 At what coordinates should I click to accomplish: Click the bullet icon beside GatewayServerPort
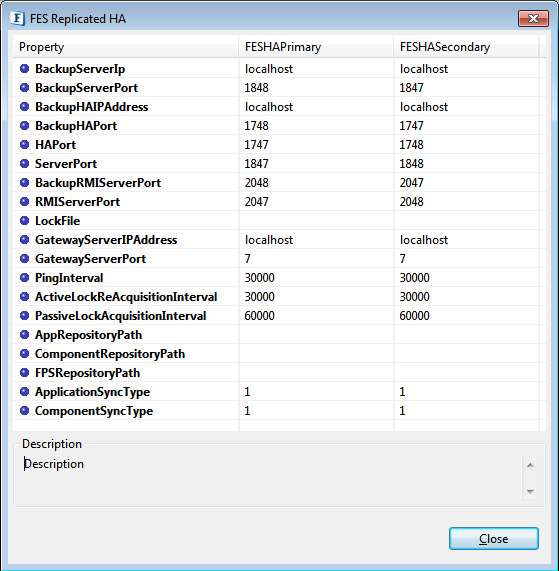(24, 259)
